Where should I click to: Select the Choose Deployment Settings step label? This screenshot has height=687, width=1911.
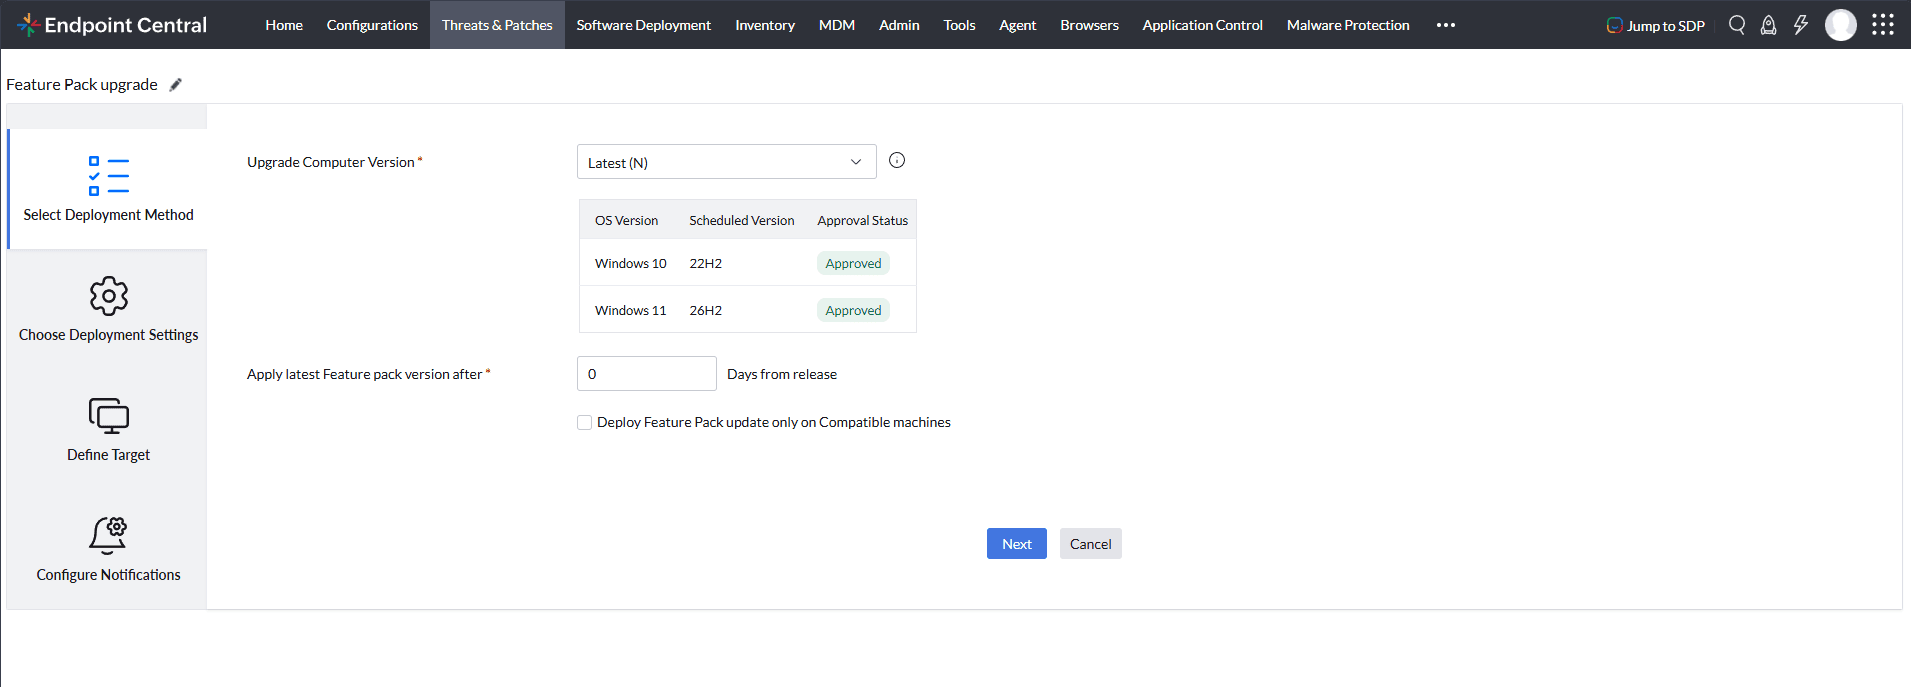click(x=108, y=335)
